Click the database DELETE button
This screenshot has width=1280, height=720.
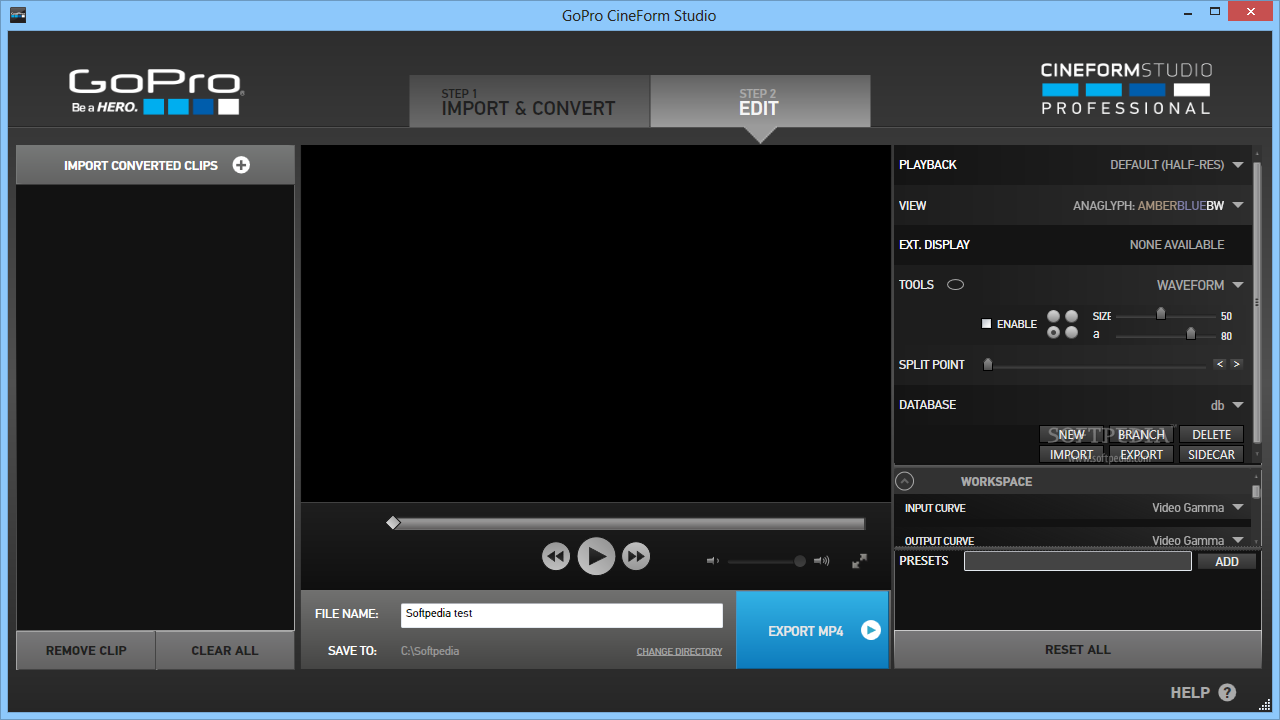[1212, 434]
